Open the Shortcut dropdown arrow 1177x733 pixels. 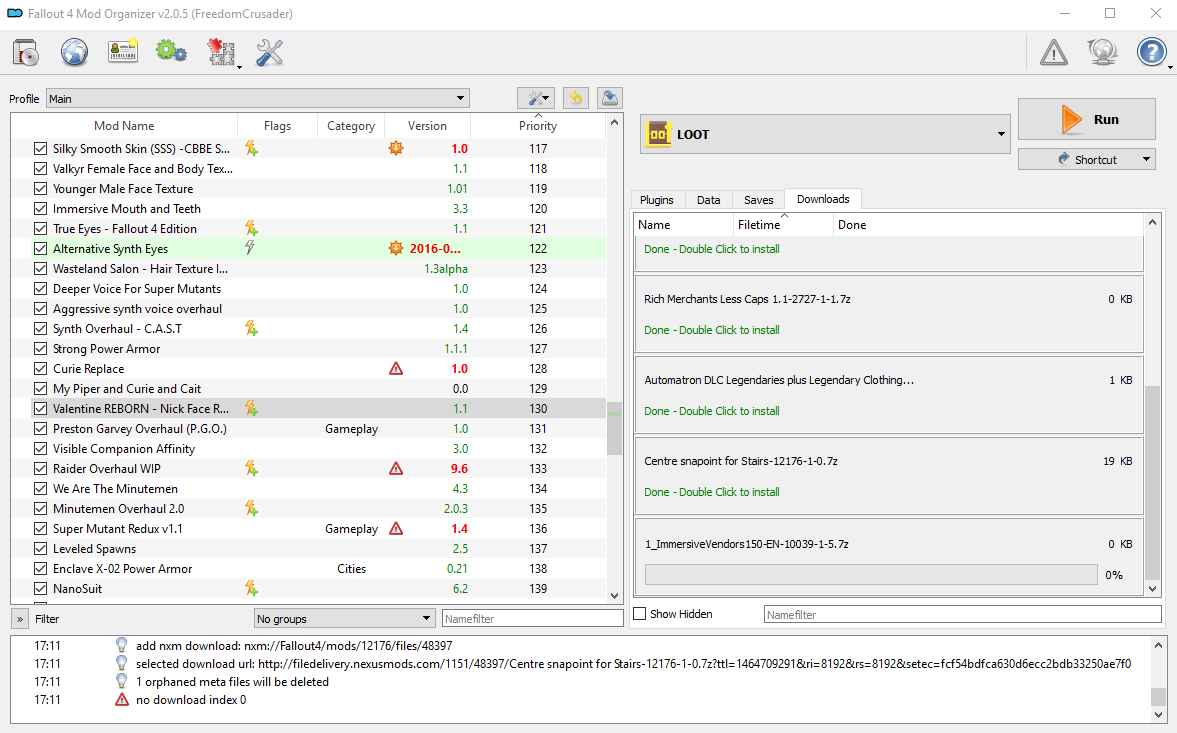point(1146,159)
